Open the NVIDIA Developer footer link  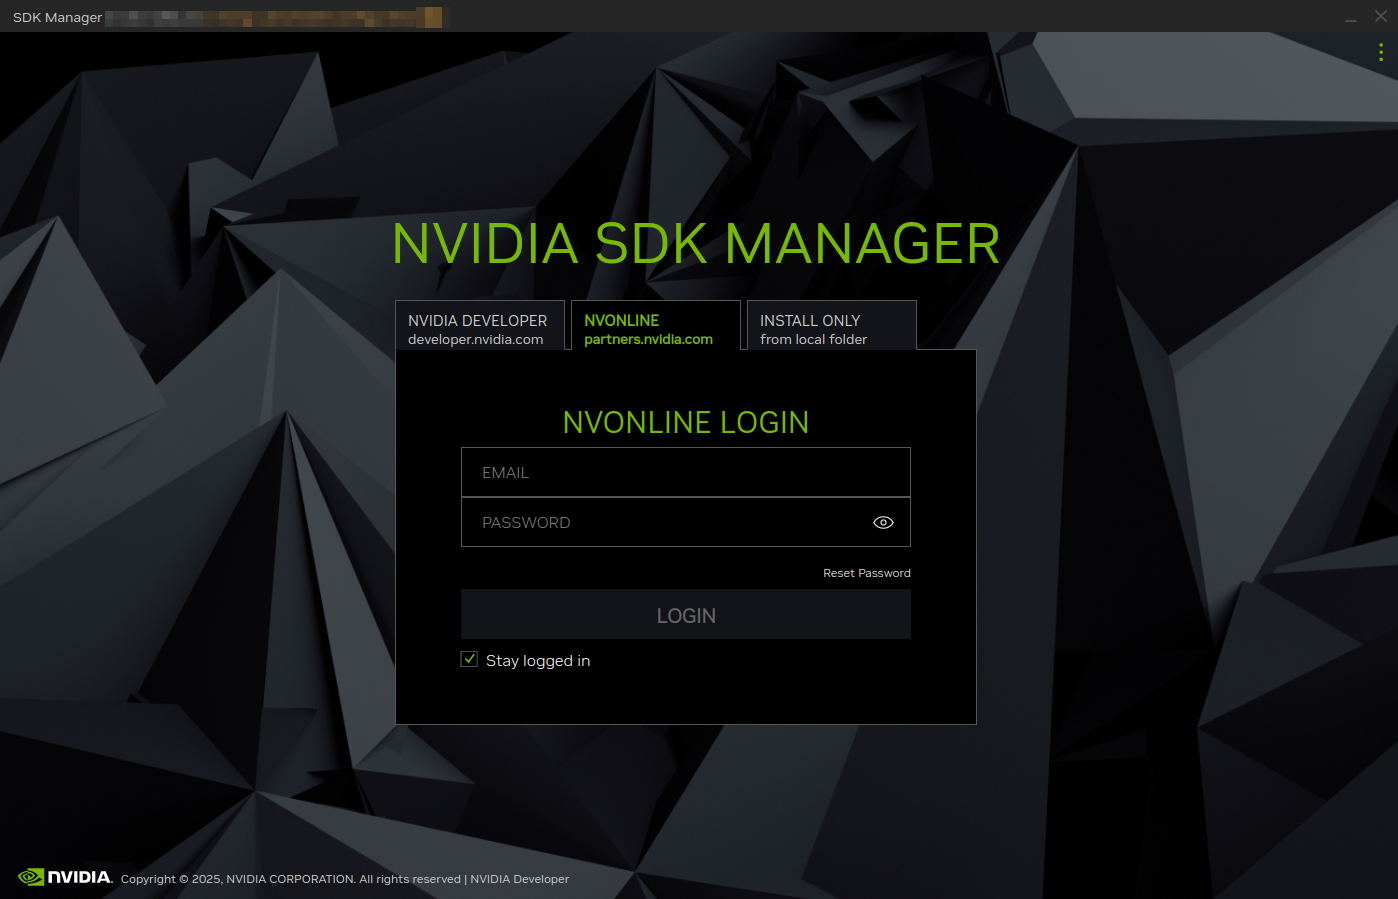520,878
